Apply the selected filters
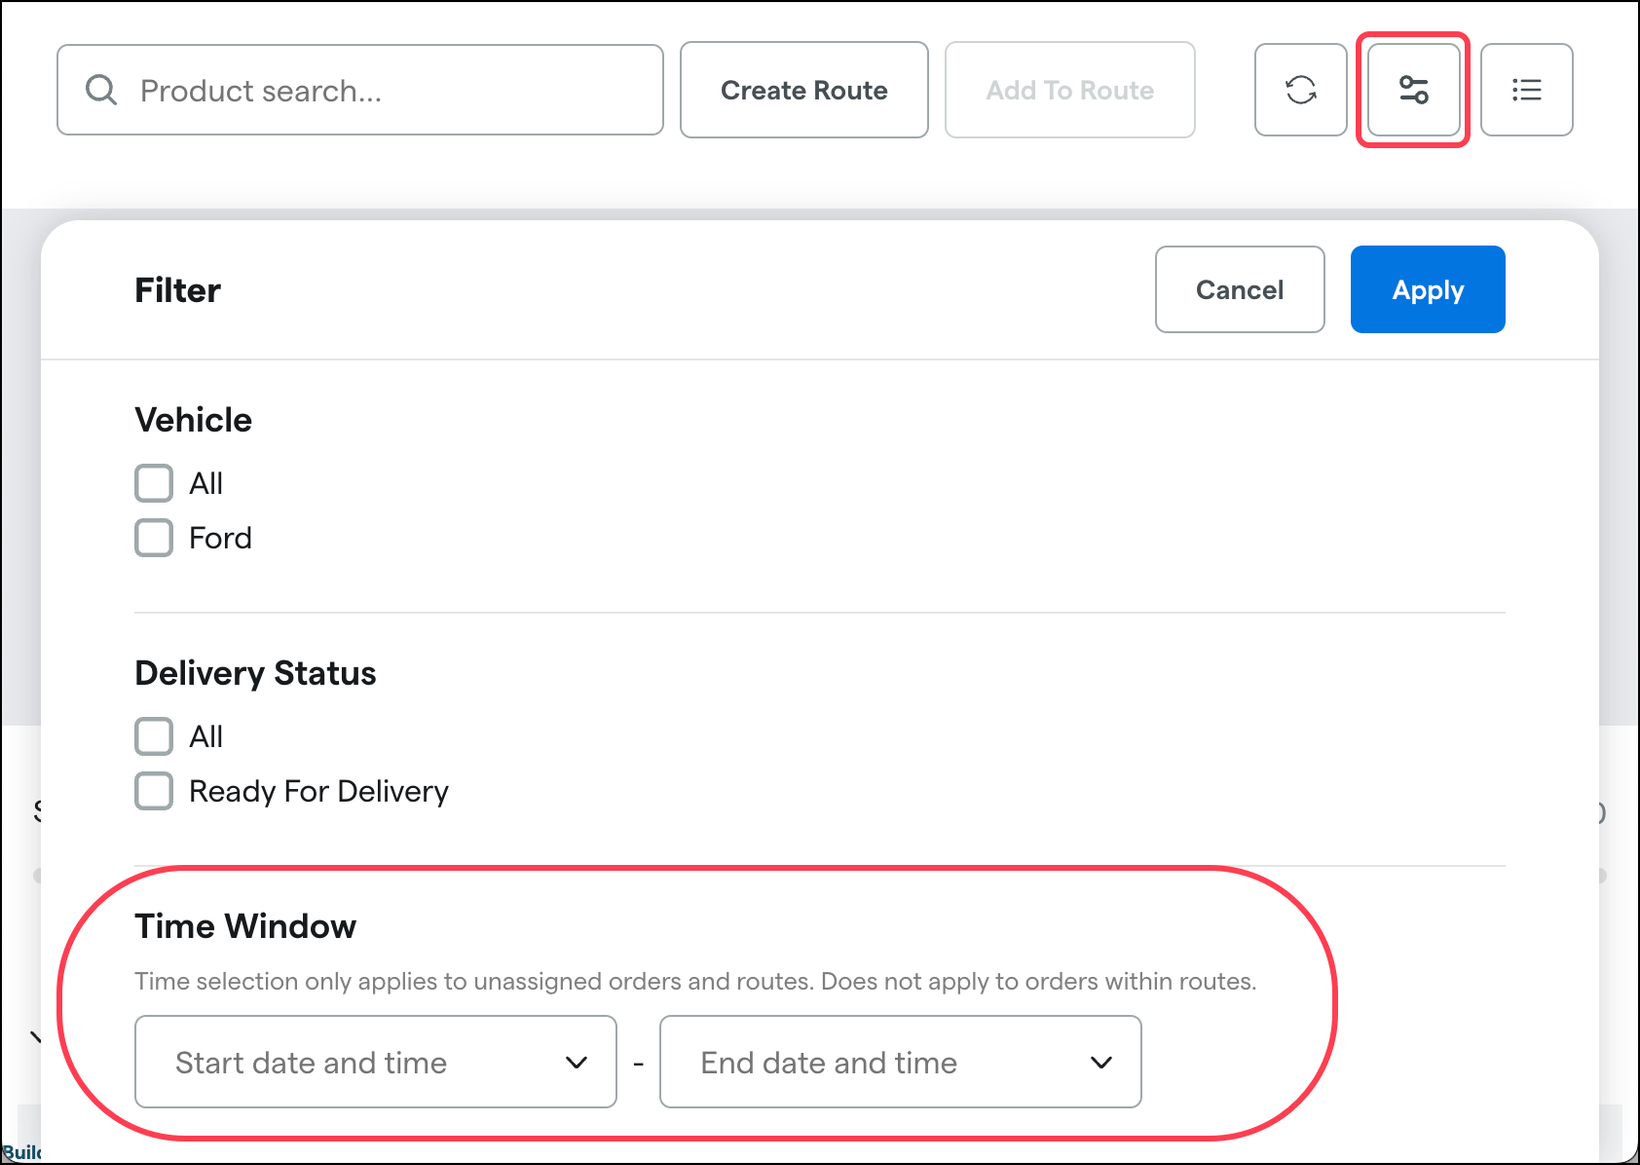Screen dimensions: 1640x1165 [x=1427, y=289]
